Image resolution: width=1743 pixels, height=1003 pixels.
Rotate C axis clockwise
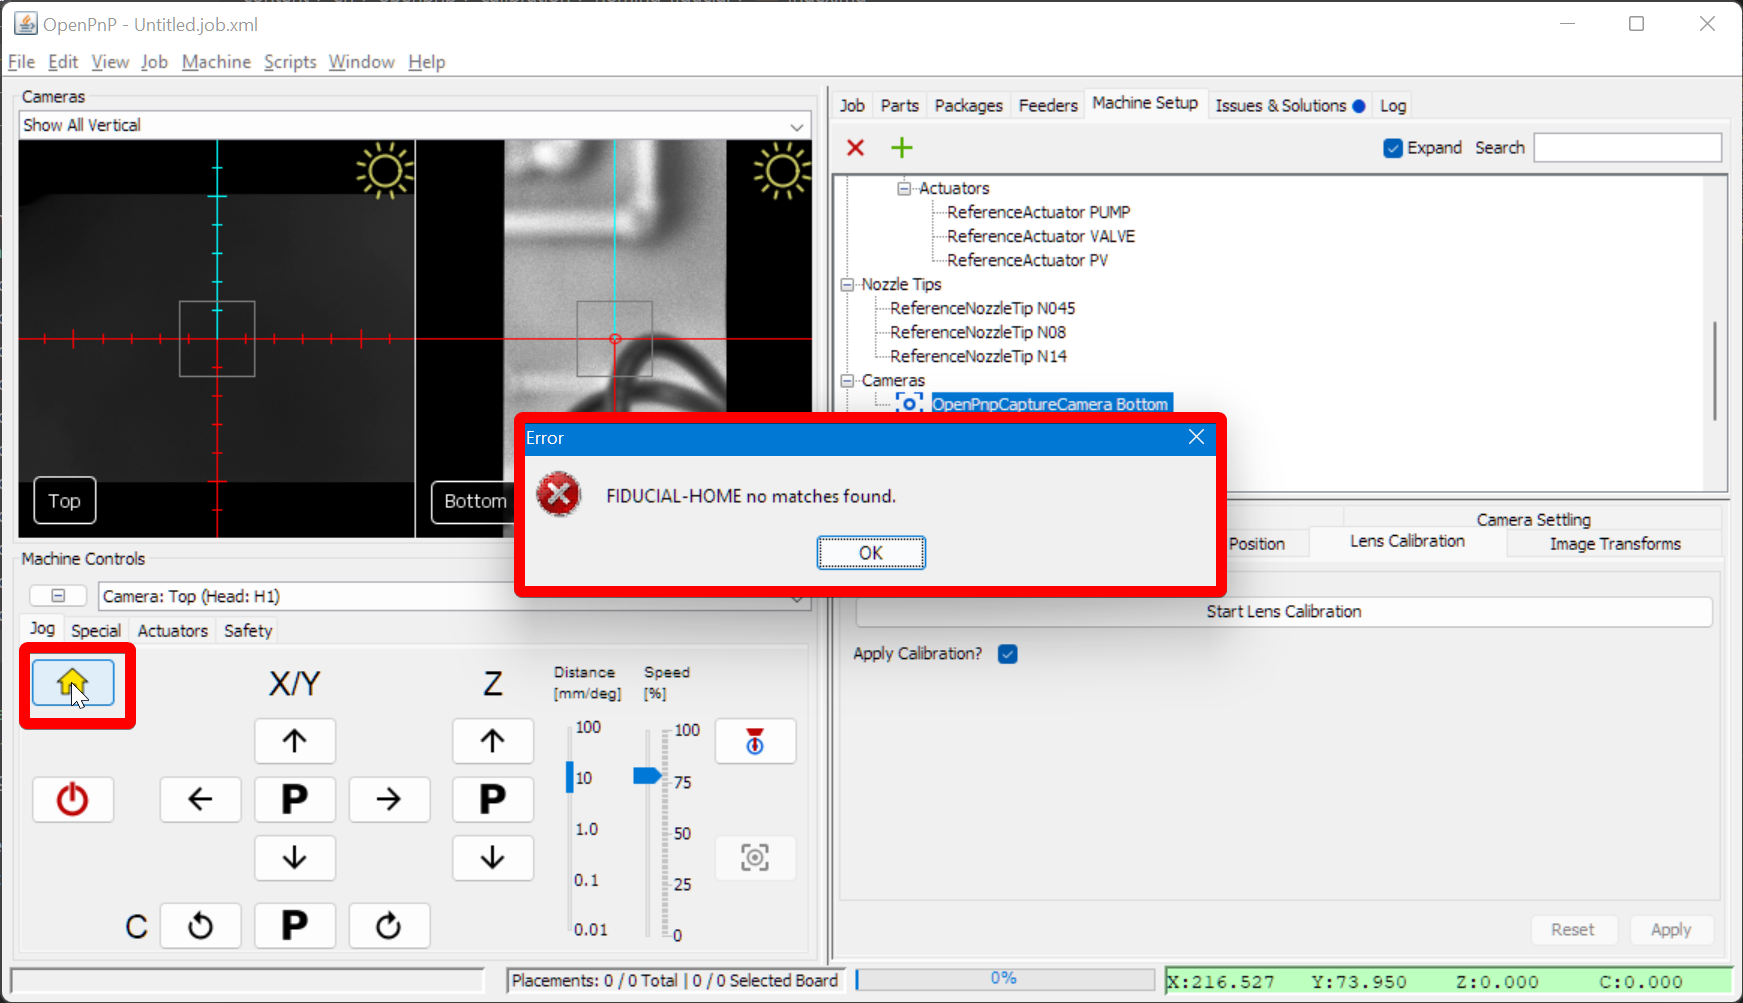[389, 926]
